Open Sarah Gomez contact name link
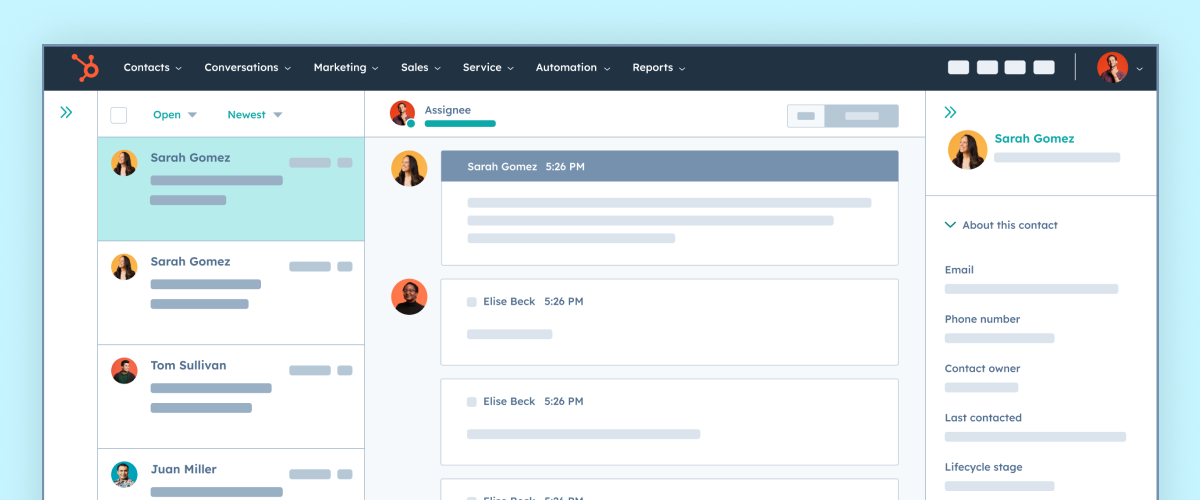Screen dimensions: 1200x500 click(x=1034, y=139)
